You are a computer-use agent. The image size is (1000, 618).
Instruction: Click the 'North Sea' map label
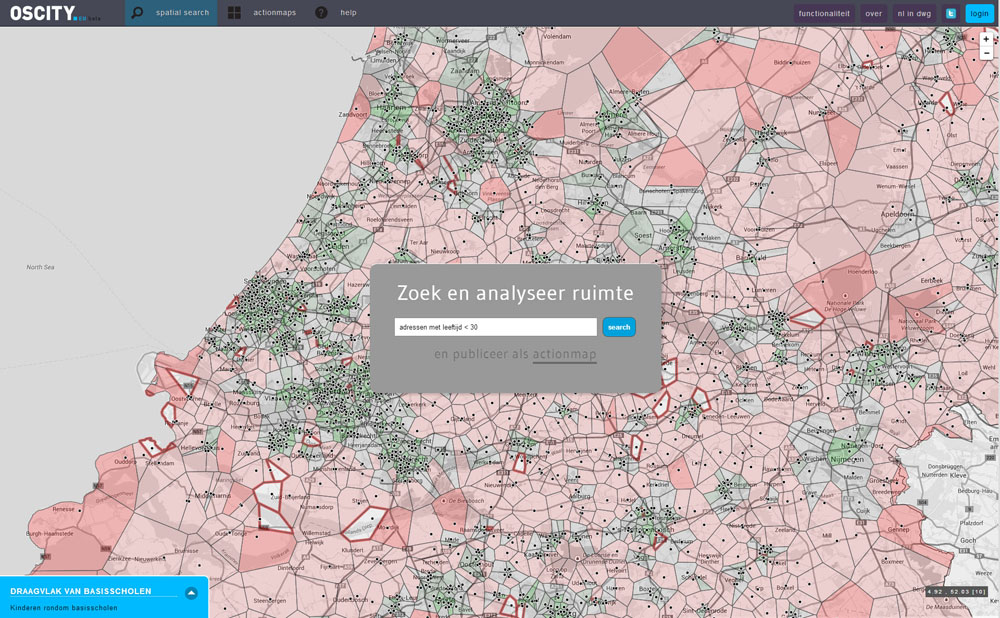[x=40, y=267]
